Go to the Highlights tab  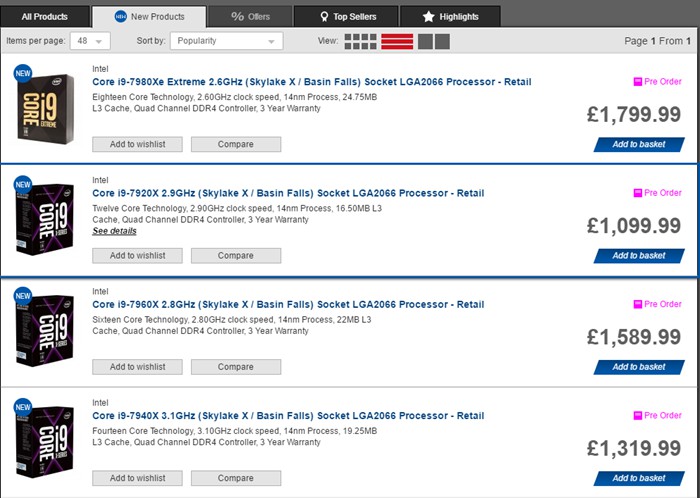coord(450,17)
